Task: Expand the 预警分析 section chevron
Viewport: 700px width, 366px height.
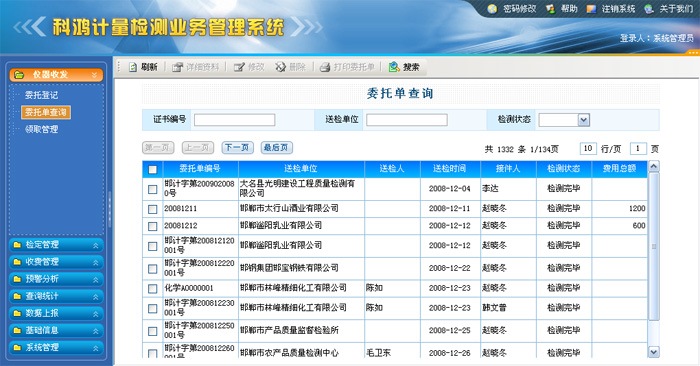Action: coord(96,279)
